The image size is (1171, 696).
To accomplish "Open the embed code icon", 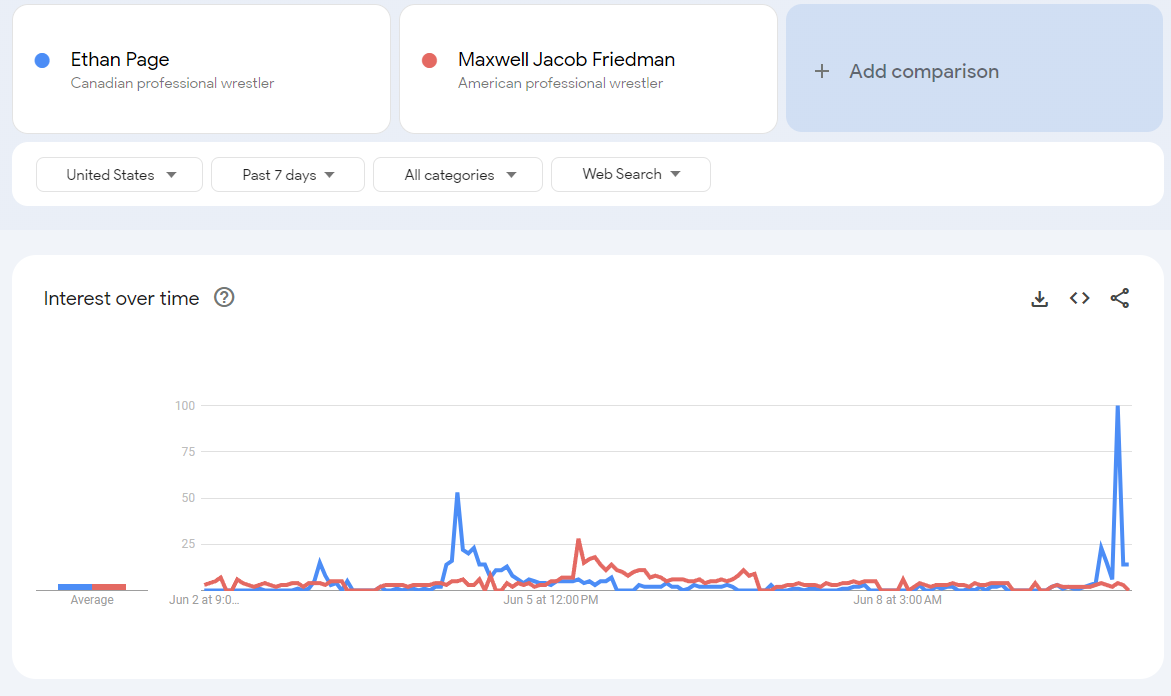I will 1079,298.
